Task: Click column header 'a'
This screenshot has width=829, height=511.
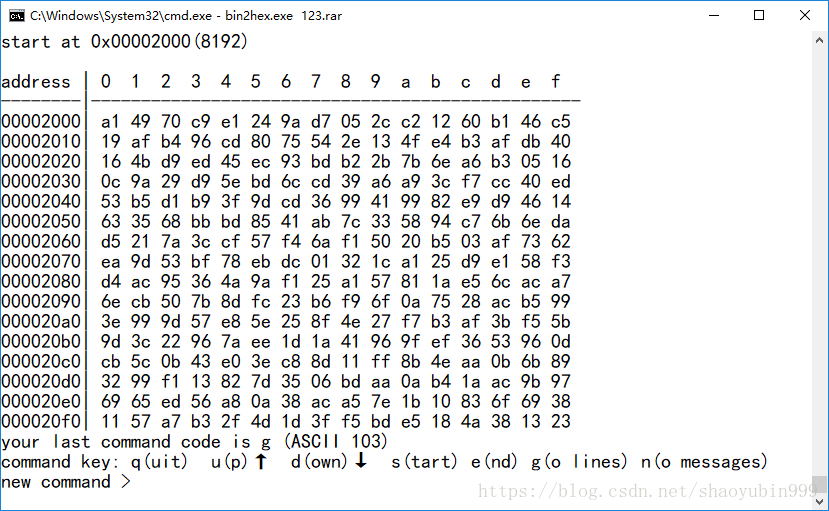Action: point(406,82)
